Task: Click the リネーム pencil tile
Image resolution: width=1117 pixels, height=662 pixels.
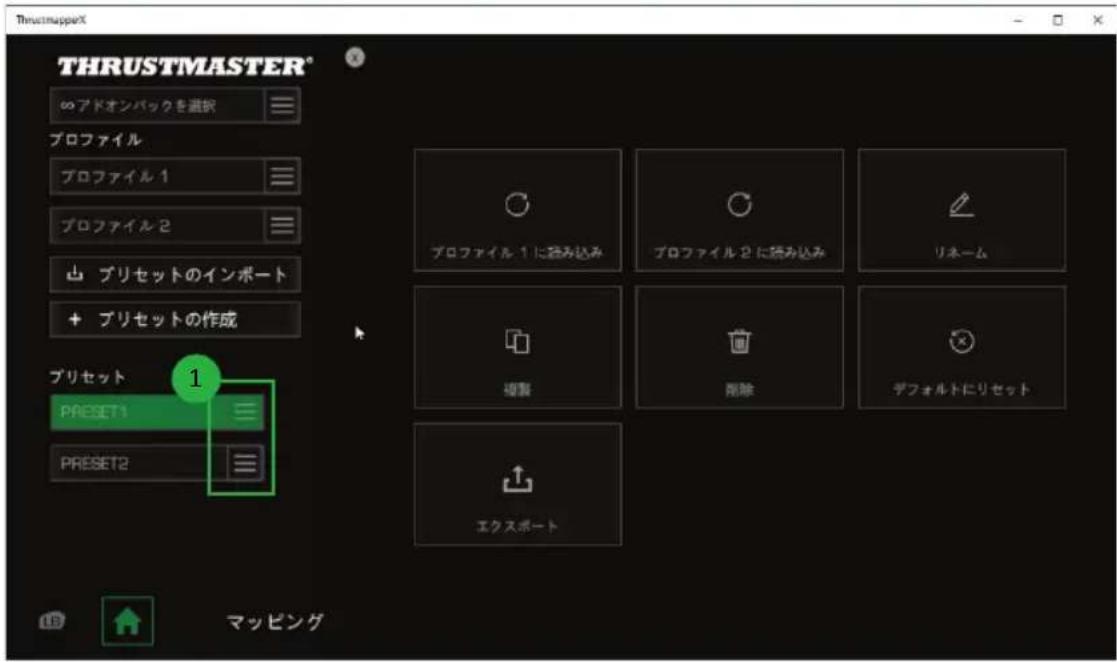Action: pyautogui.click(x=962, y=210)
